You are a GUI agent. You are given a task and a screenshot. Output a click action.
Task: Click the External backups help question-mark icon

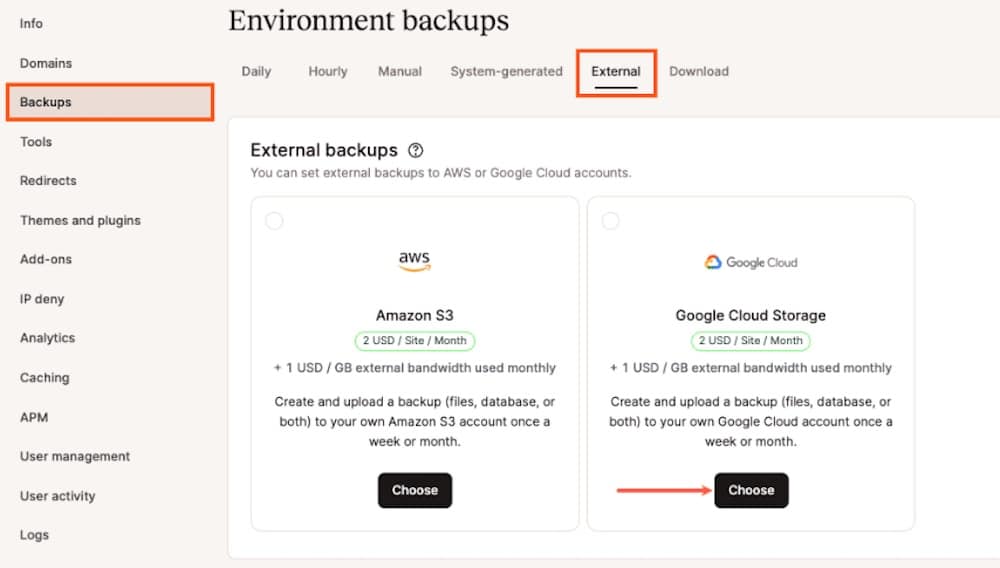pyautogui.click(x=416, y=151)
